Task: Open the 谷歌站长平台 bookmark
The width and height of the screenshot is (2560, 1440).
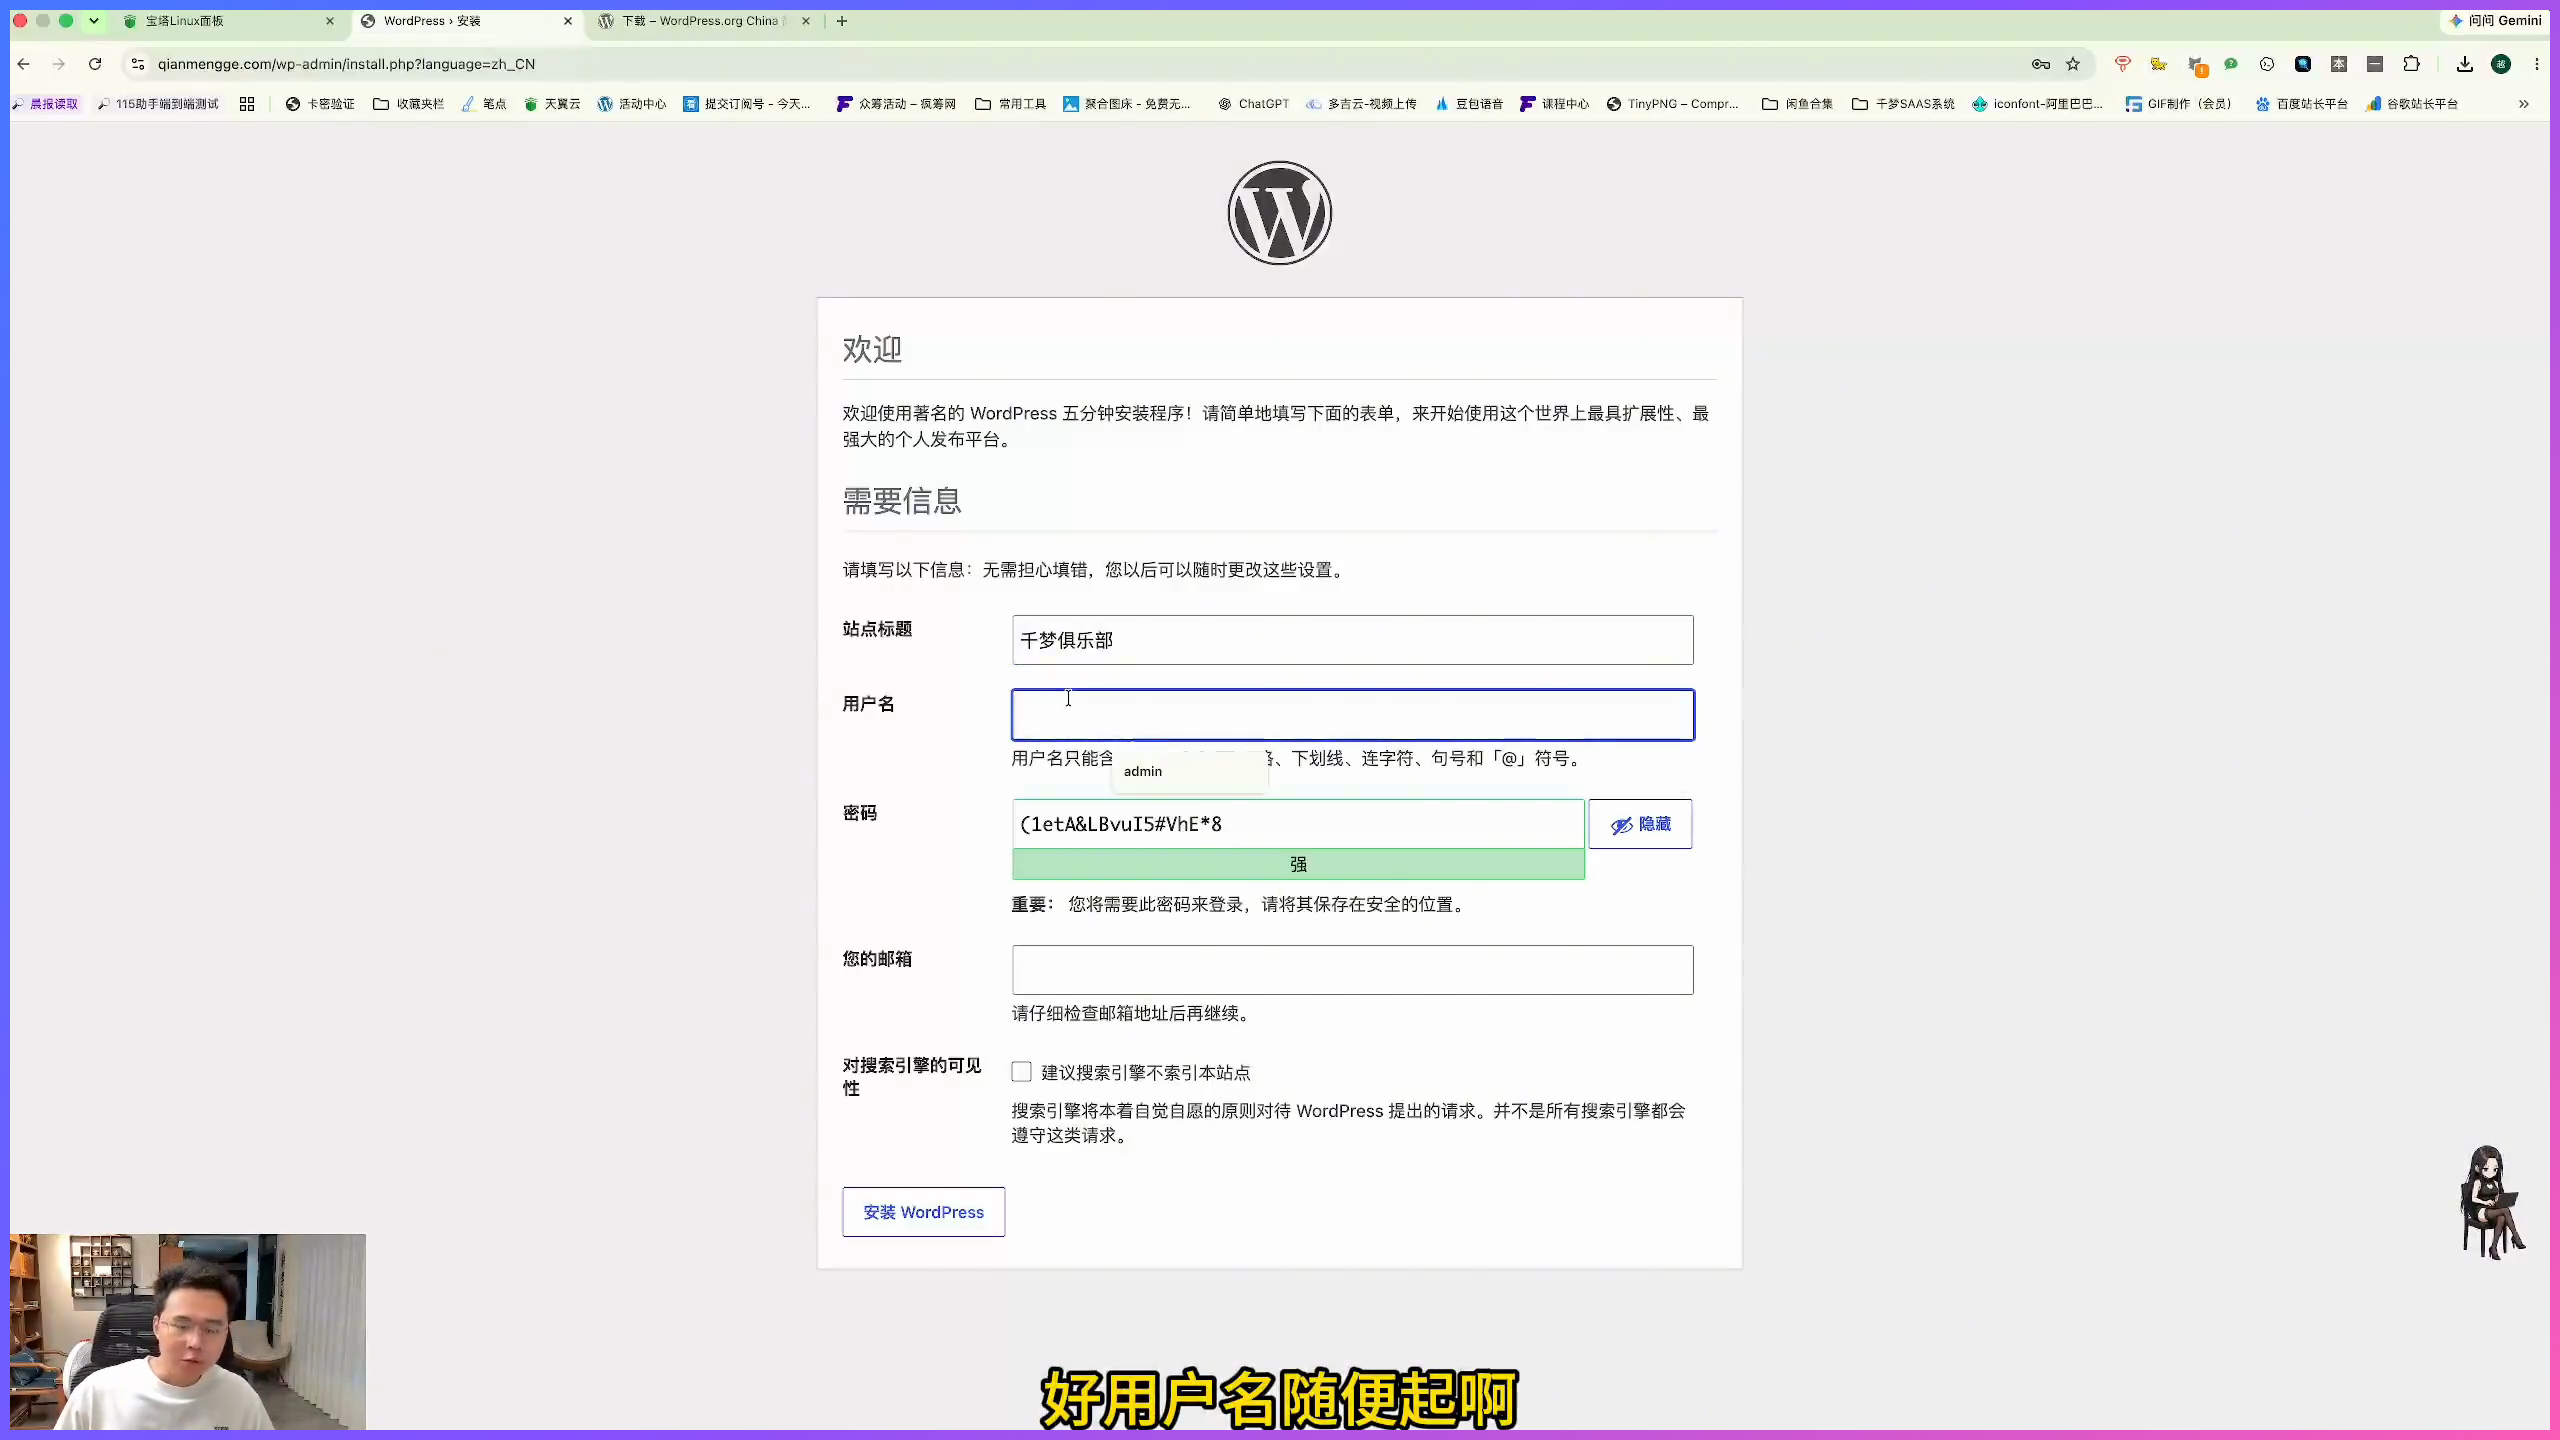Action: click(x=2412, y=104)
